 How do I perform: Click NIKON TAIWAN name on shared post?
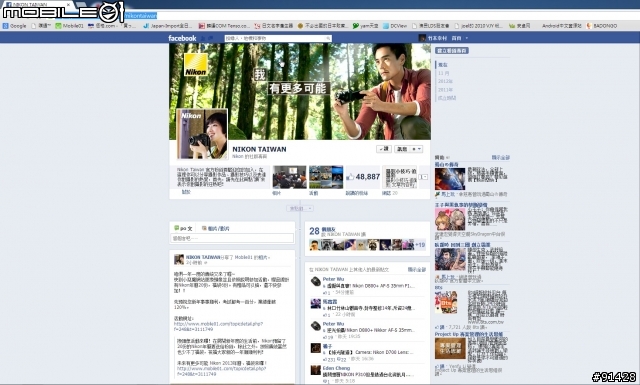(203, 257)
